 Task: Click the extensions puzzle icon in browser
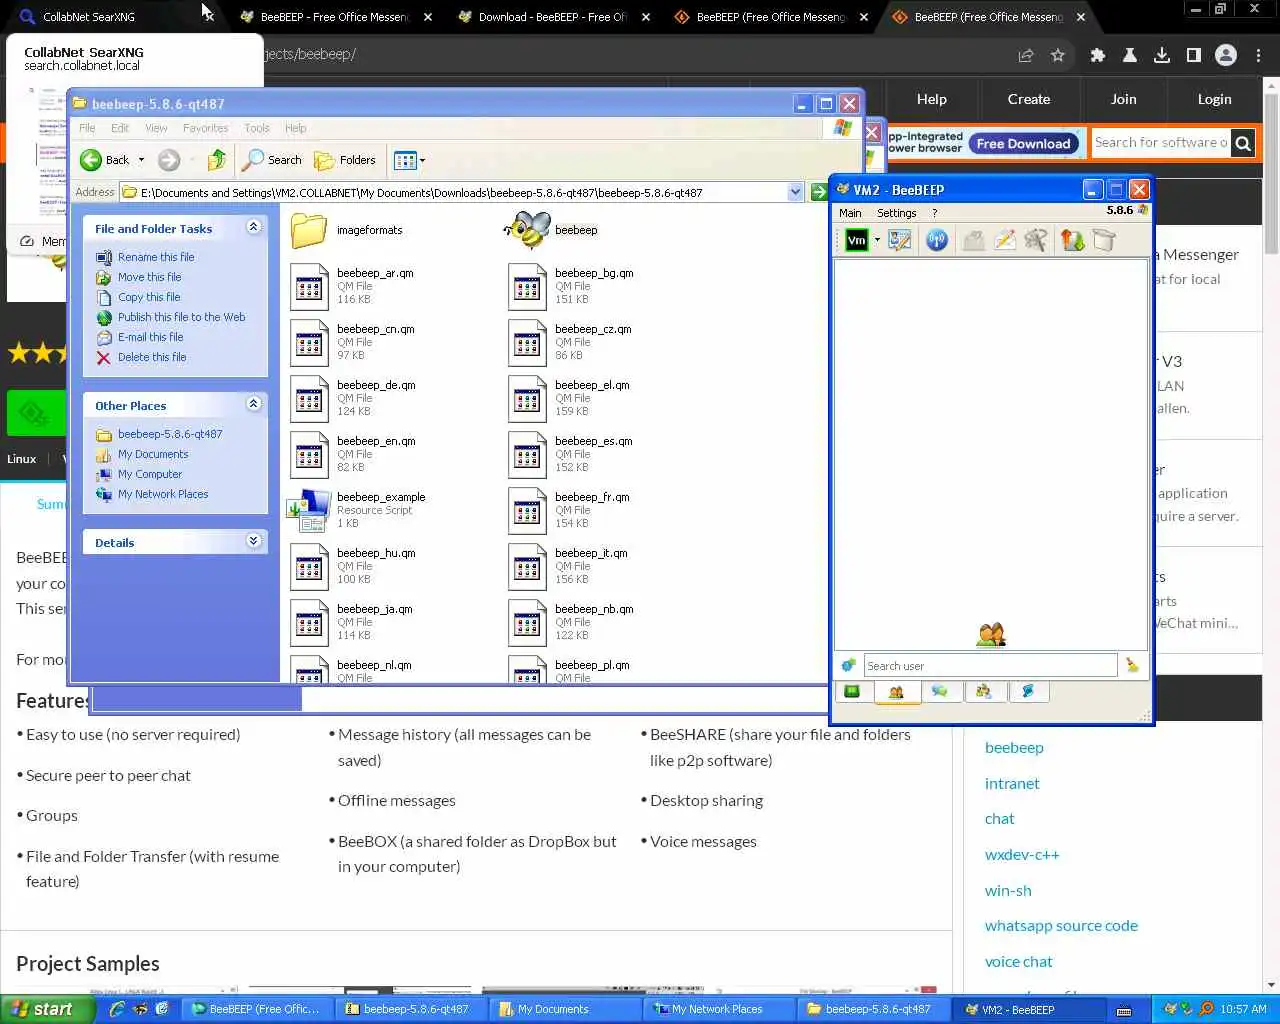point(1098,56)
